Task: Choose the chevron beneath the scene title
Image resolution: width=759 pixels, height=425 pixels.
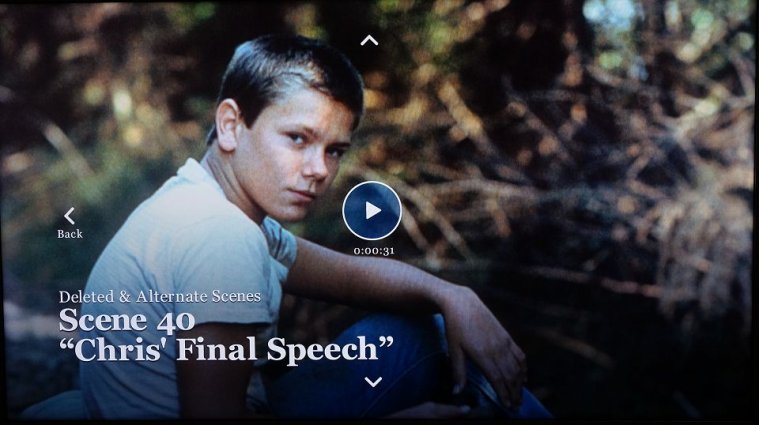Action: tap(373, 382)
